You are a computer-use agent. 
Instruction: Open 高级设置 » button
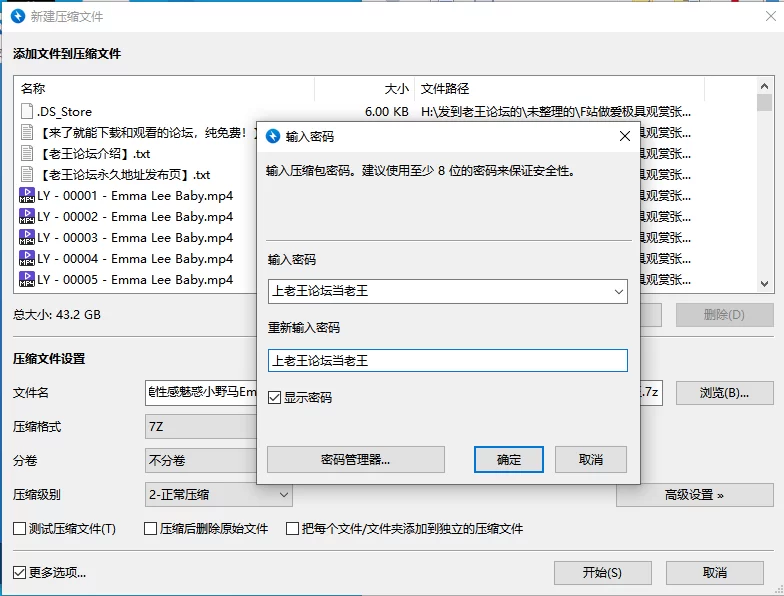pyautogui.click(x=694, y=495)
